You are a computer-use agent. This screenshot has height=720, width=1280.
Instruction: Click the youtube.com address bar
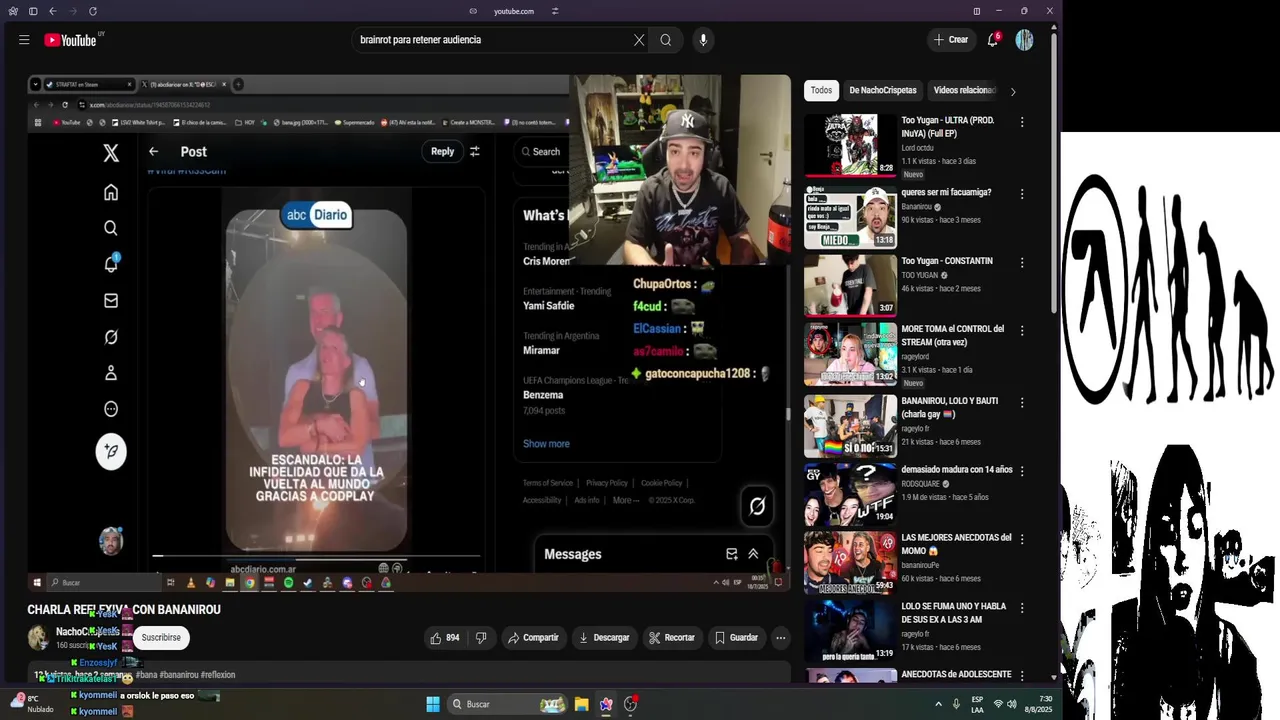[514, 11]
